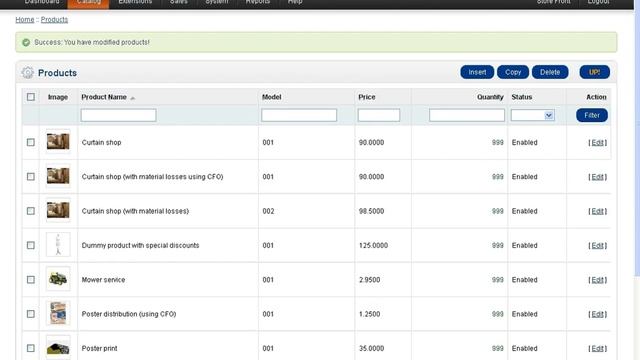Open the Curtain shop CFO losses thumbnail
This screenshot has height=360, width=640.
[58, 176]
